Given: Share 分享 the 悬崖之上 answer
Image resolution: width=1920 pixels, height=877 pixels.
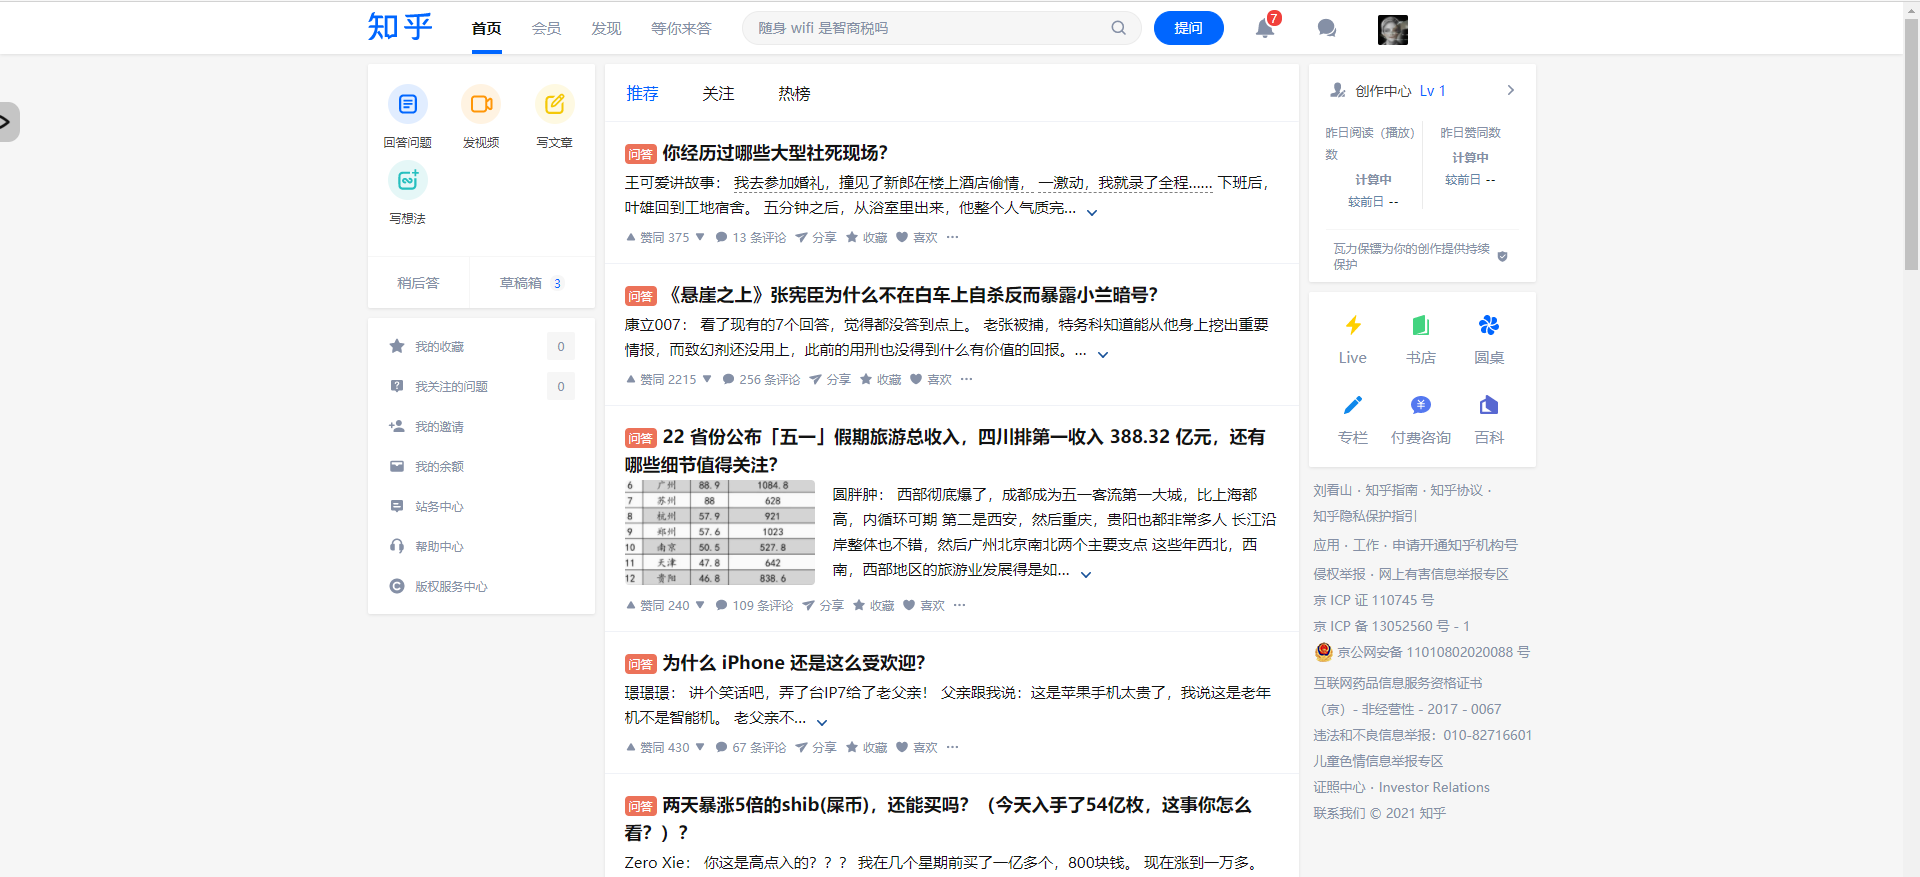Looking at the screenshot, I should tap(830, 380).
